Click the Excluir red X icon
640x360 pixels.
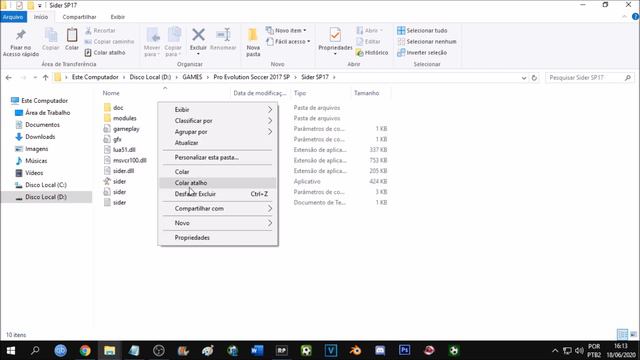(198, 35)
